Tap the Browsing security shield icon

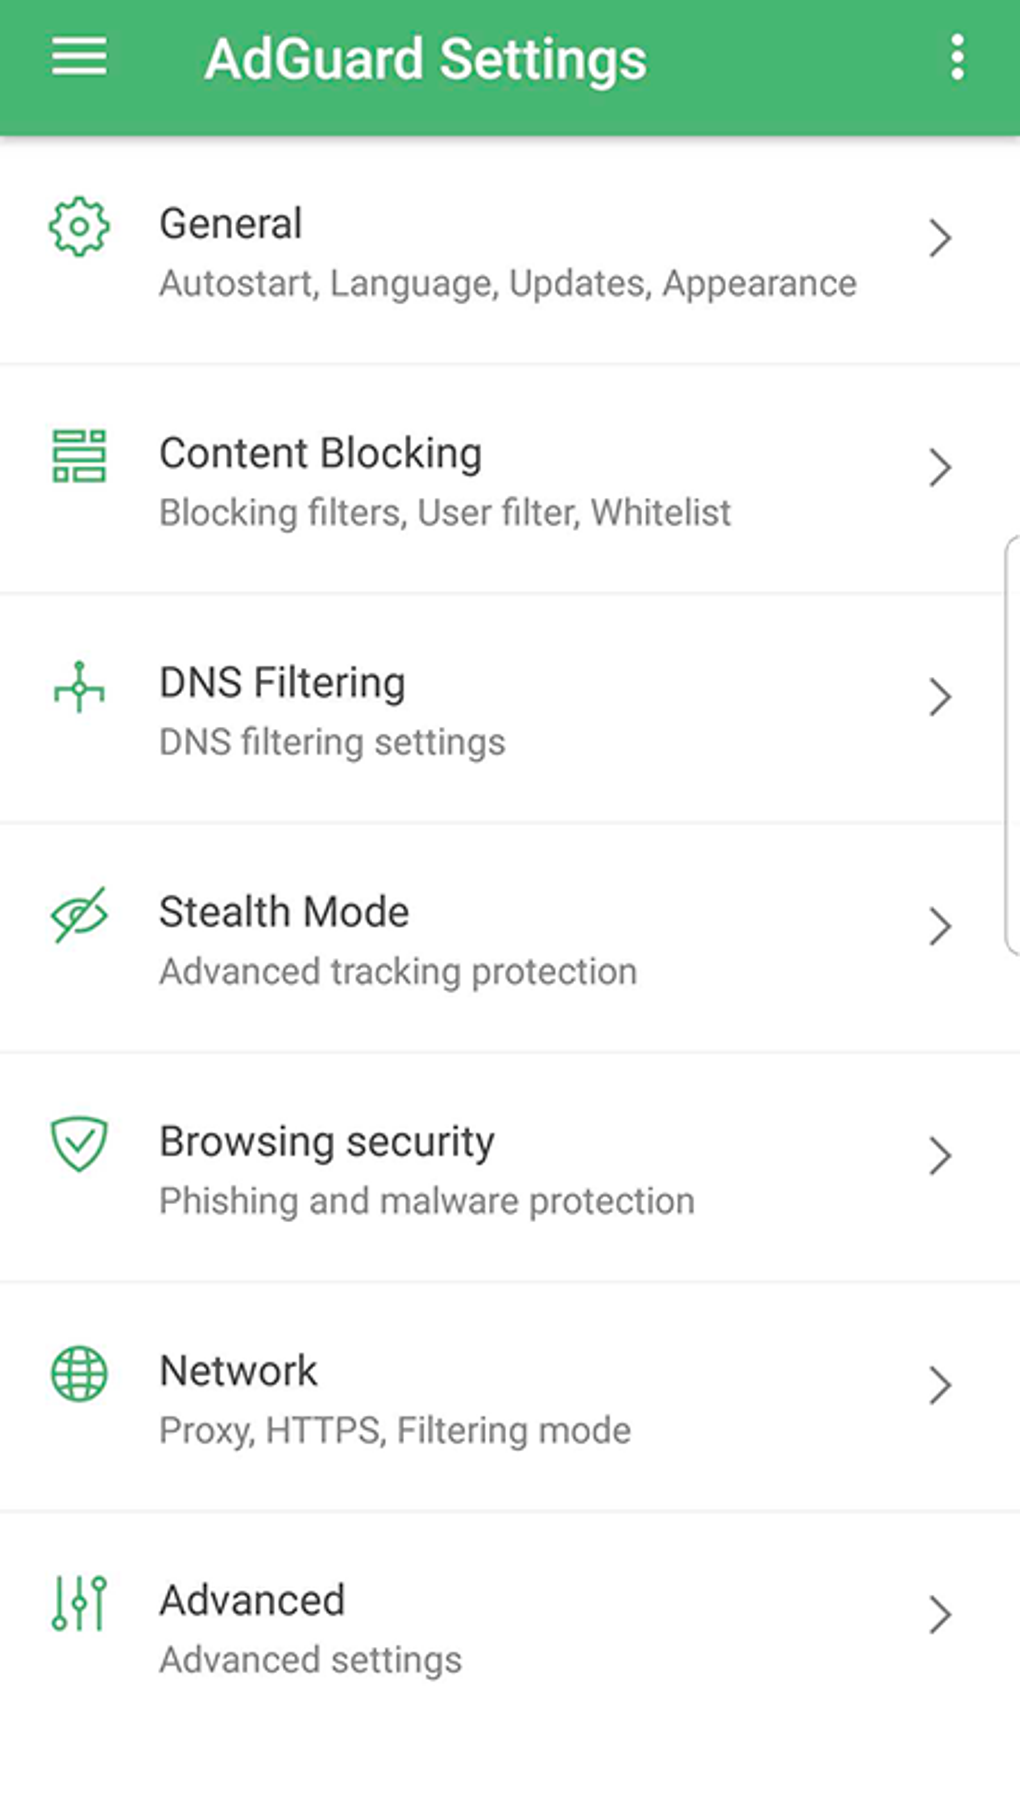click(x=79, y=1143)
